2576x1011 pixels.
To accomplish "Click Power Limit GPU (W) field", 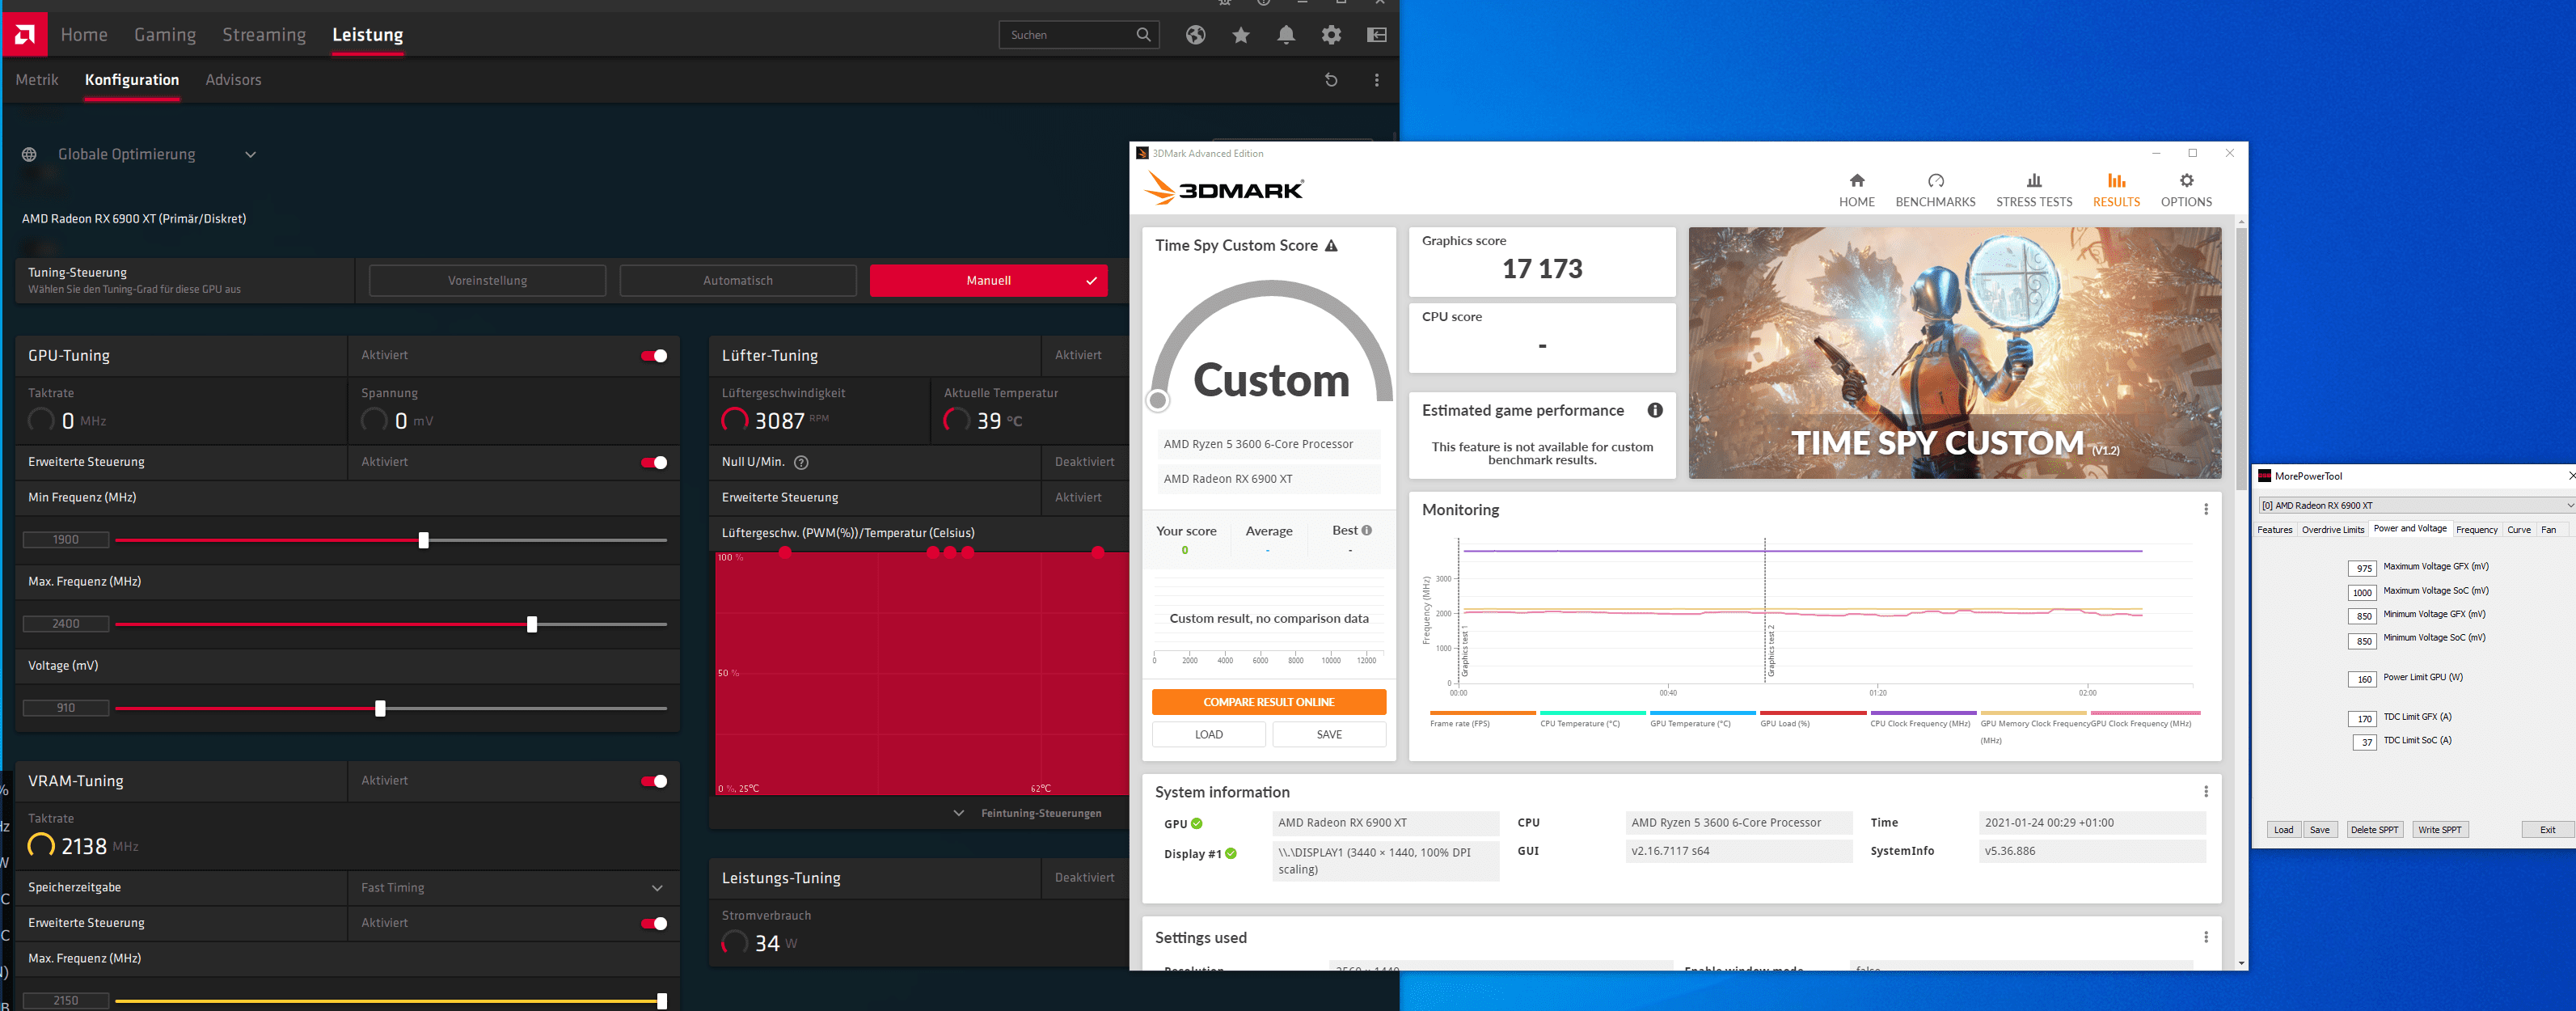I will (x=2361, y=679).
